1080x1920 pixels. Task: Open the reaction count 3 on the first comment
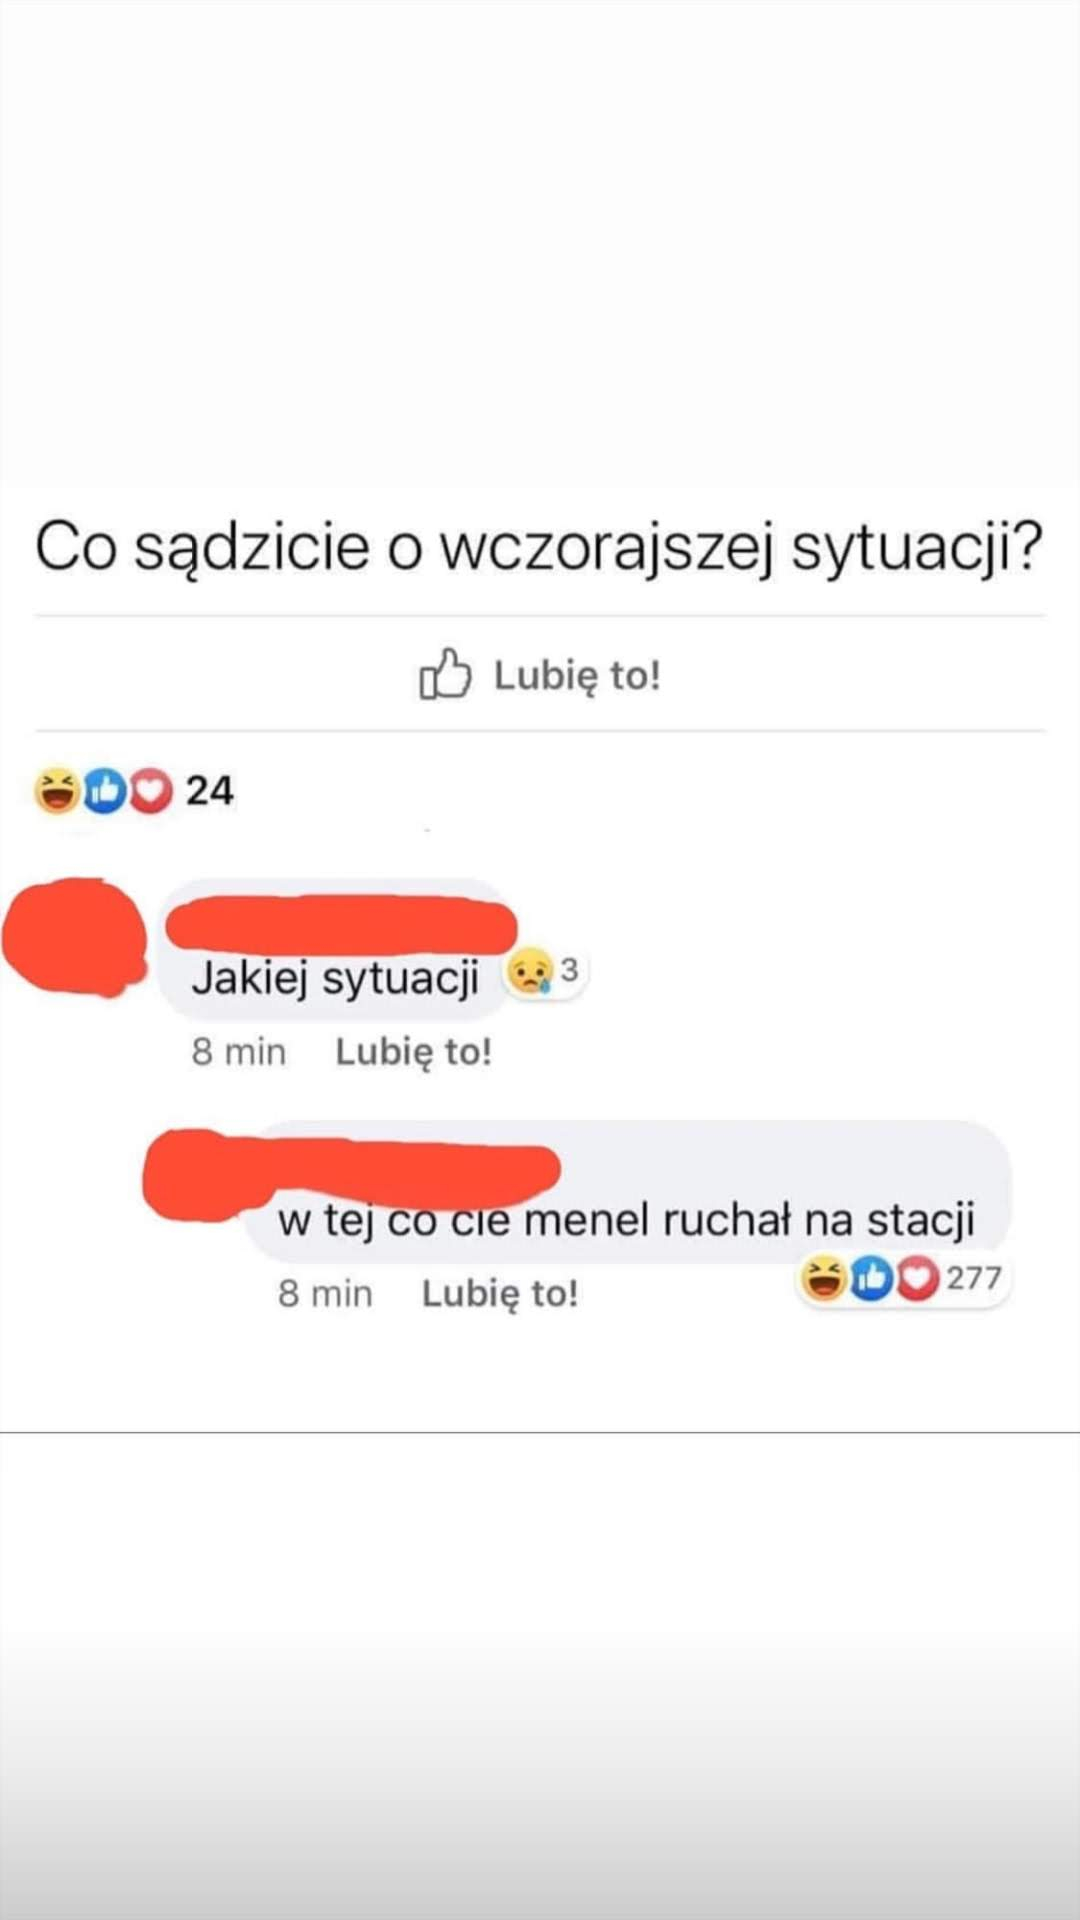(569, 970)
